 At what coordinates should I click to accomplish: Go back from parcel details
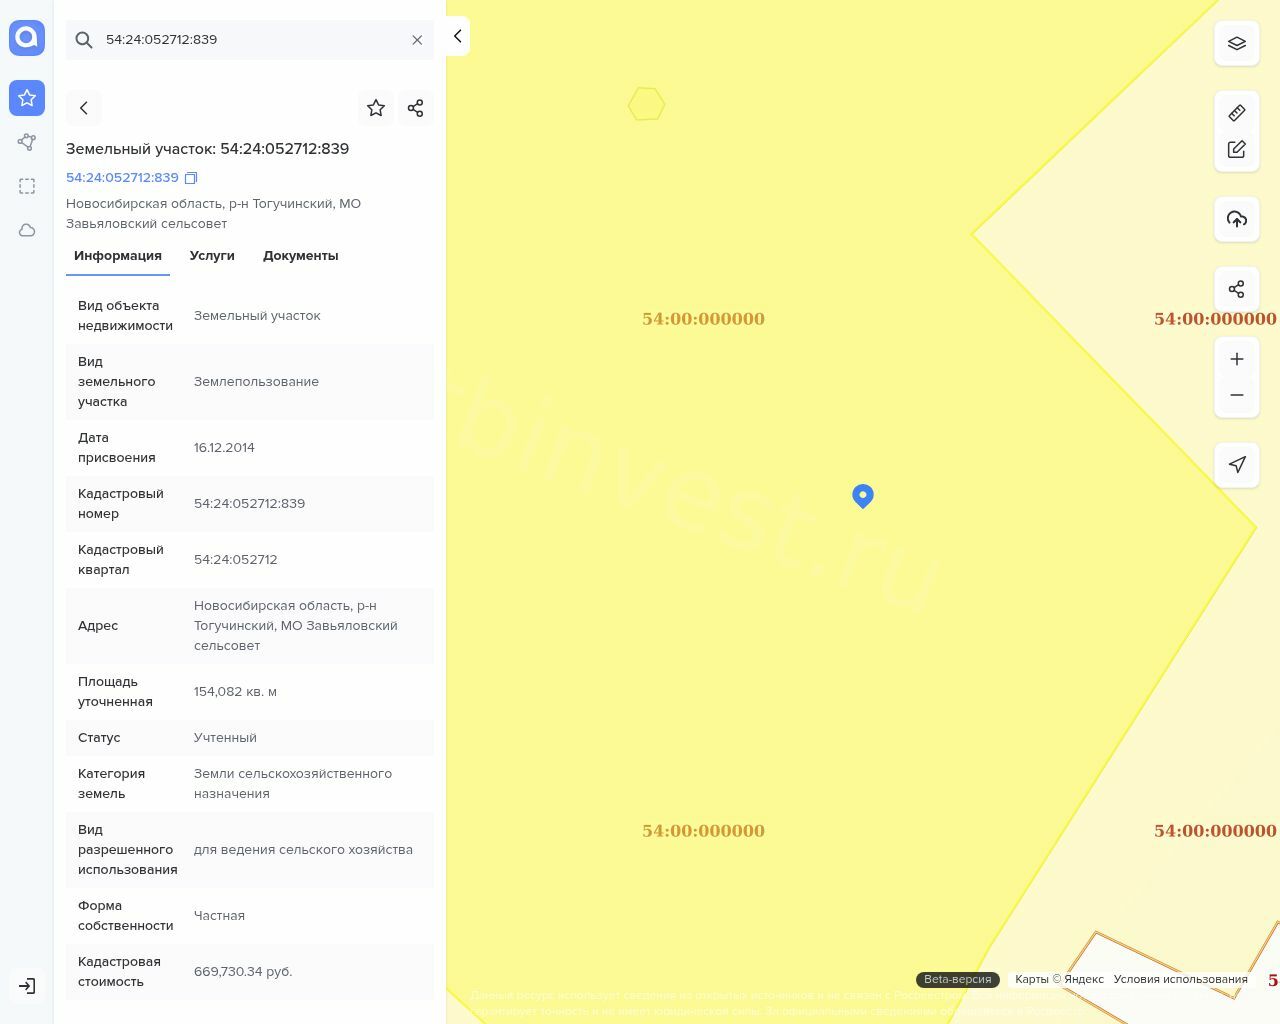pyautogui.click(x=84, y=108)
